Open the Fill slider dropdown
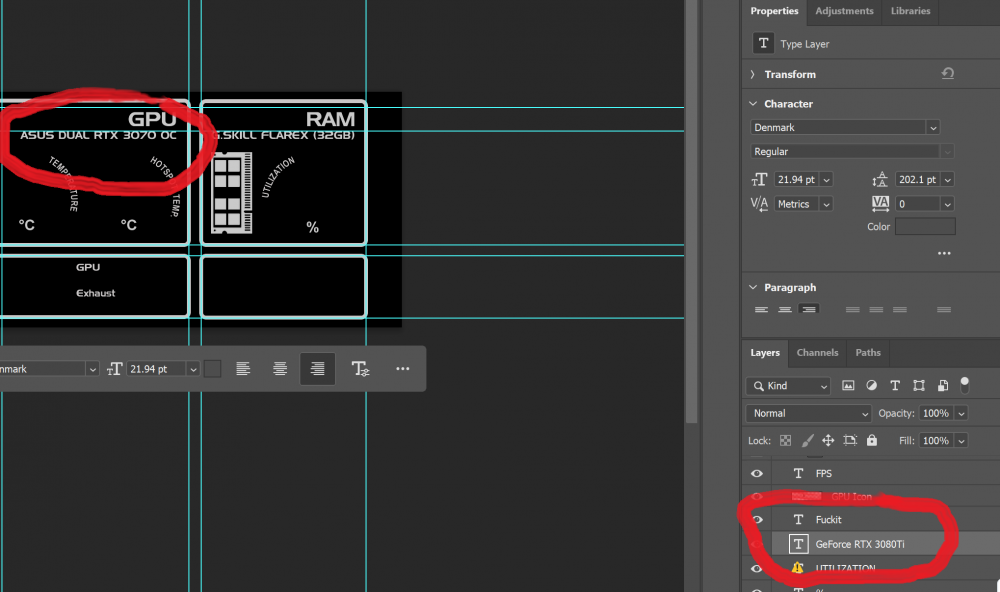This screenshot has height=592, width=1000. tap(961, 441)
